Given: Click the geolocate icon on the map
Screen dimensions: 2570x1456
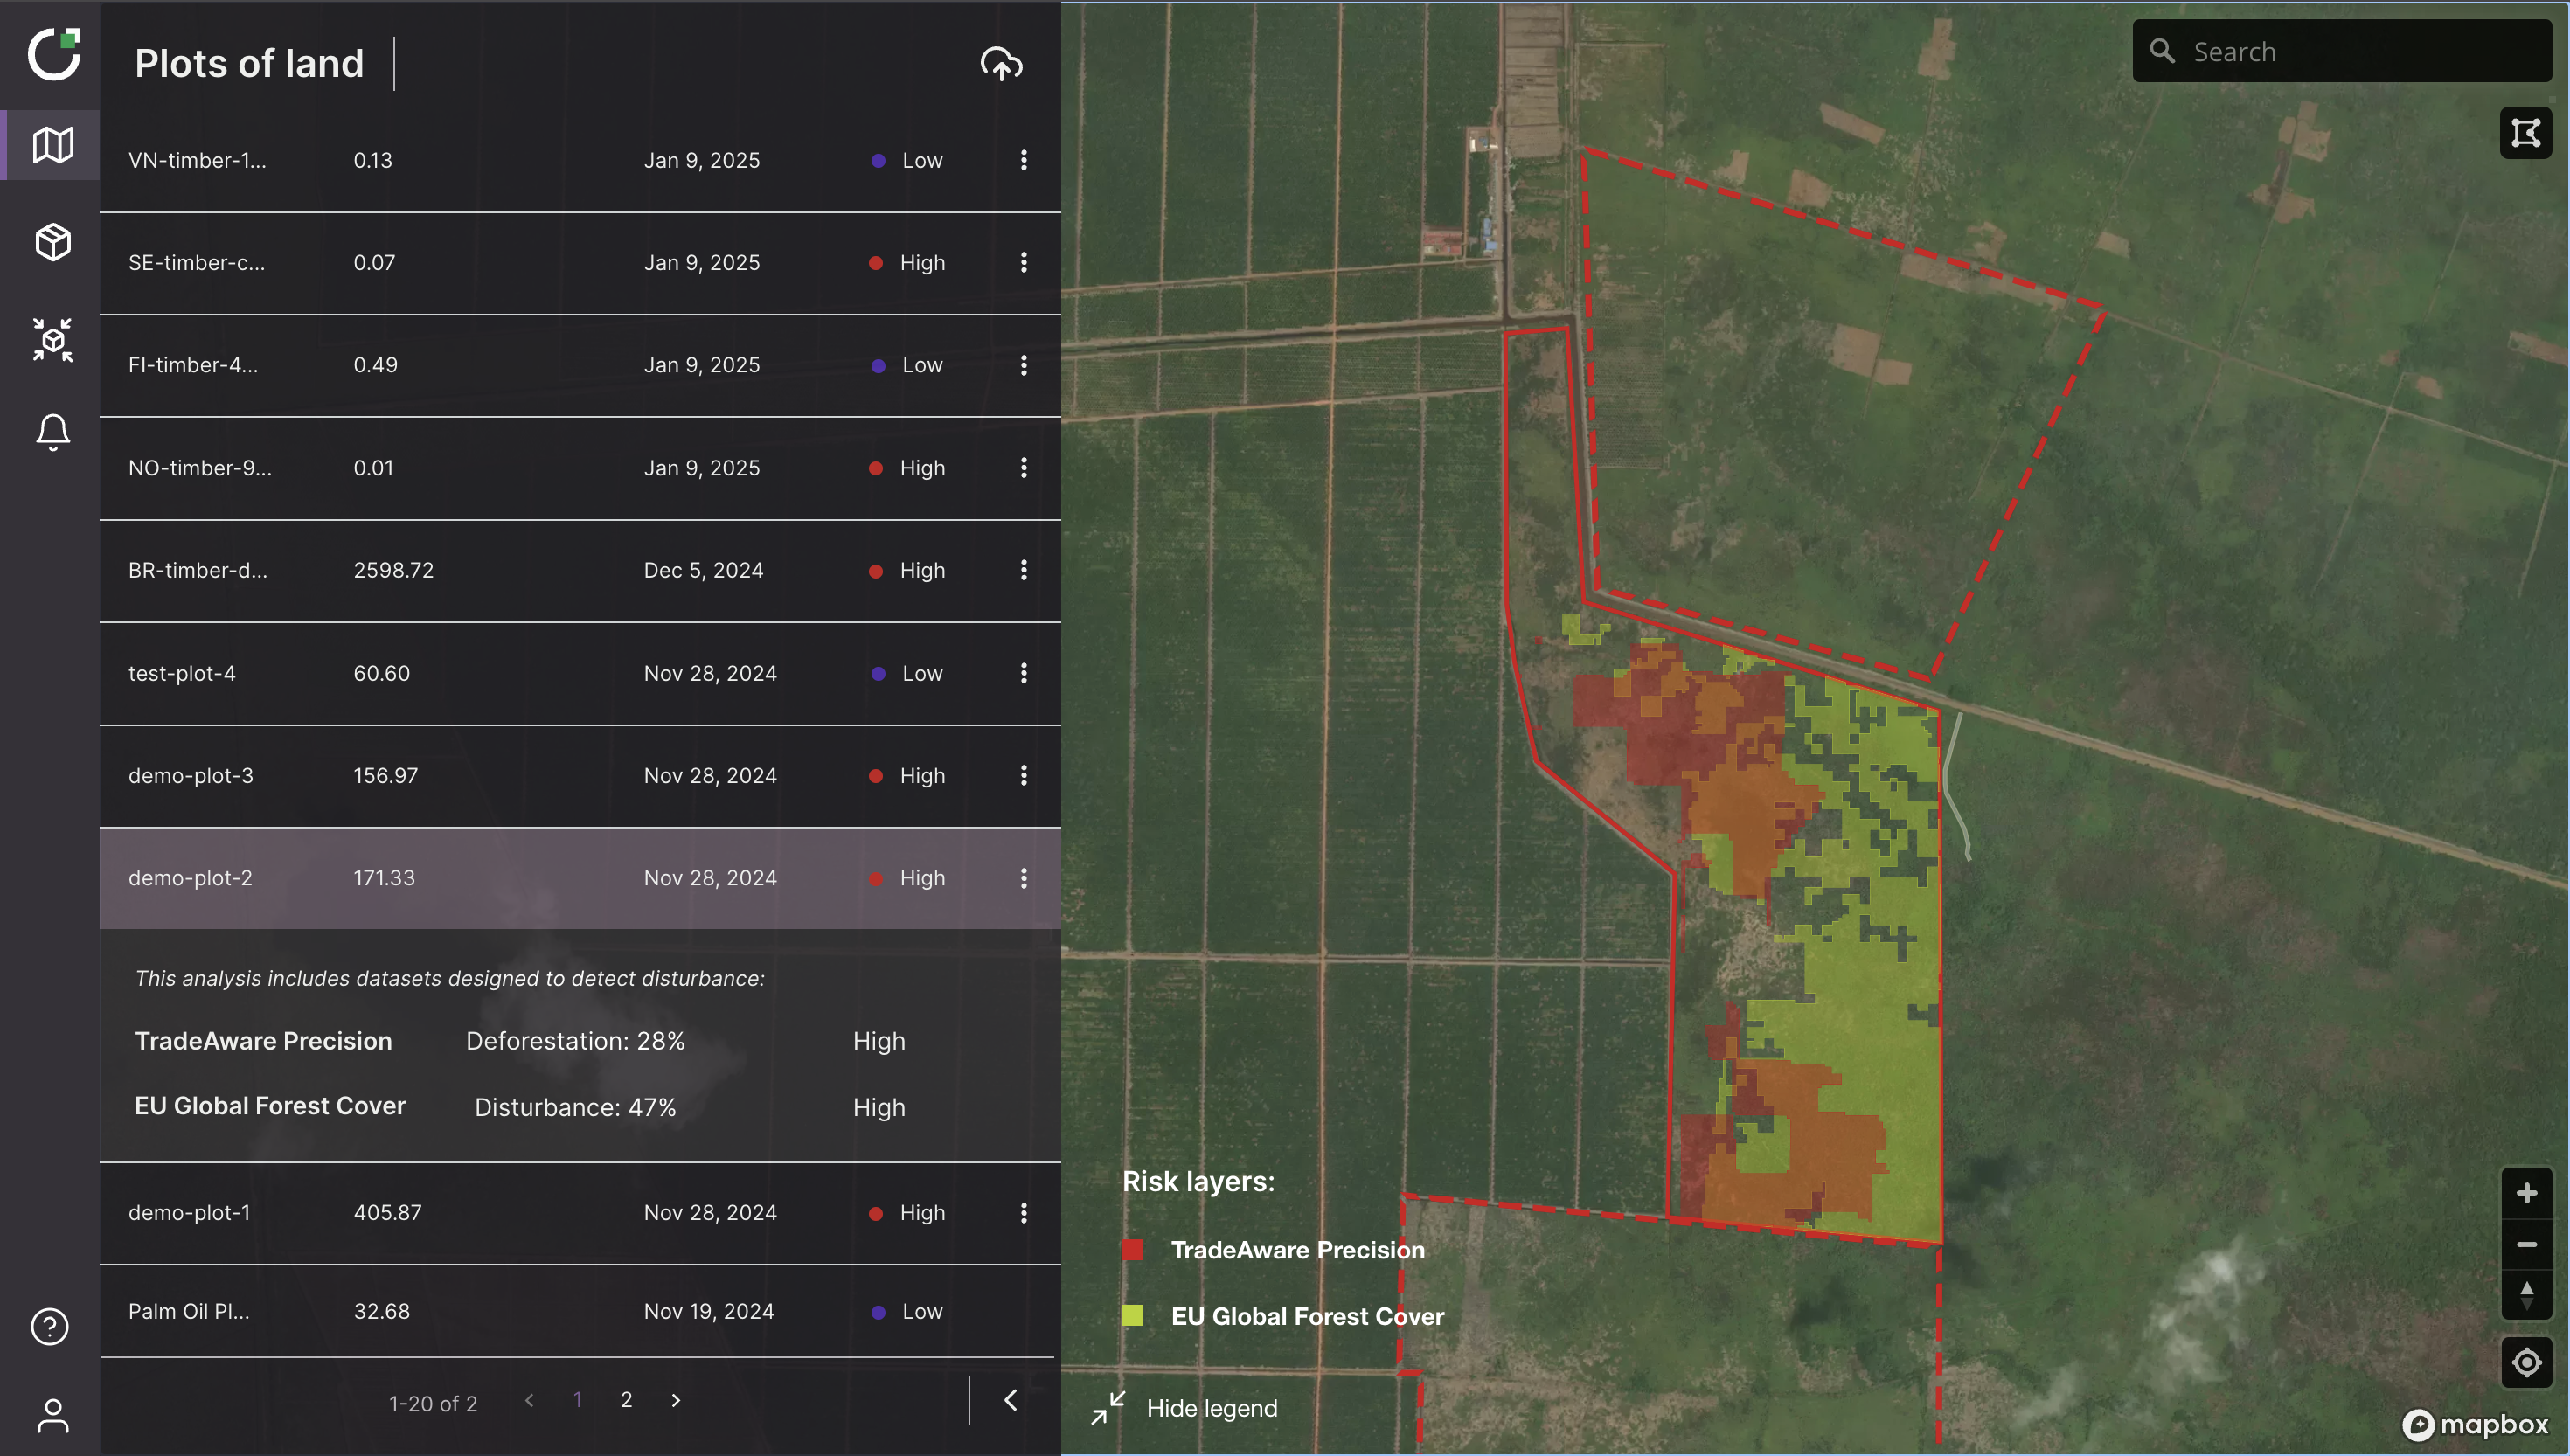Looking at the screenshot, I should tap(2527, 1361).
